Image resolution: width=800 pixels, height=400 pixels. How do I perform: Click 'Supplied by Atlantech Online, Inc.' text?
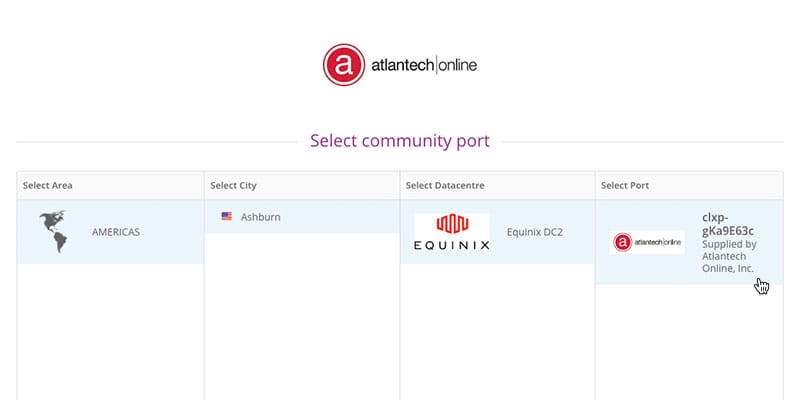729,256
